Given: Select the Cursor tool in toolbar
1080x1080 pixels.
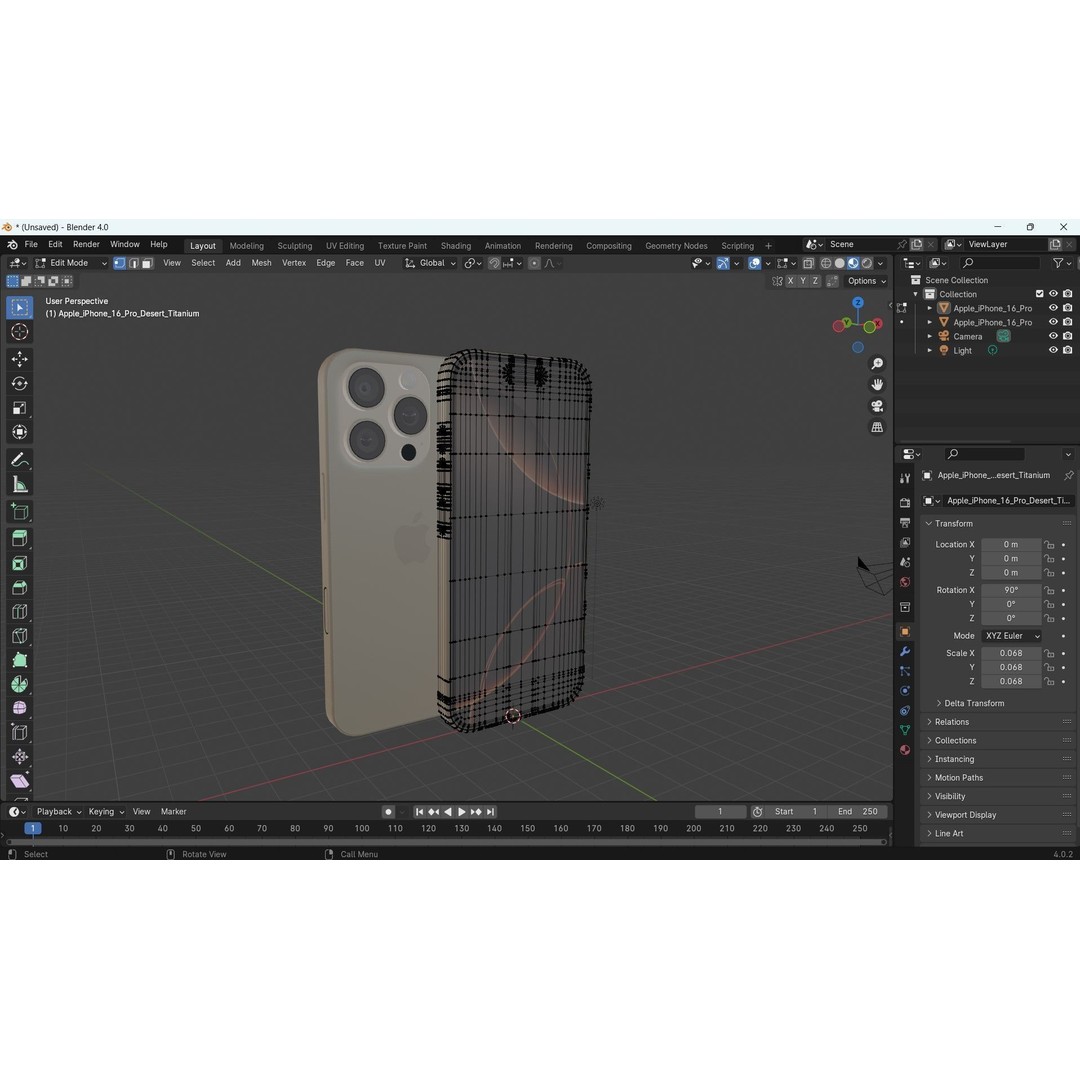Looking at the screenshot, I should (x=19, y=332).
